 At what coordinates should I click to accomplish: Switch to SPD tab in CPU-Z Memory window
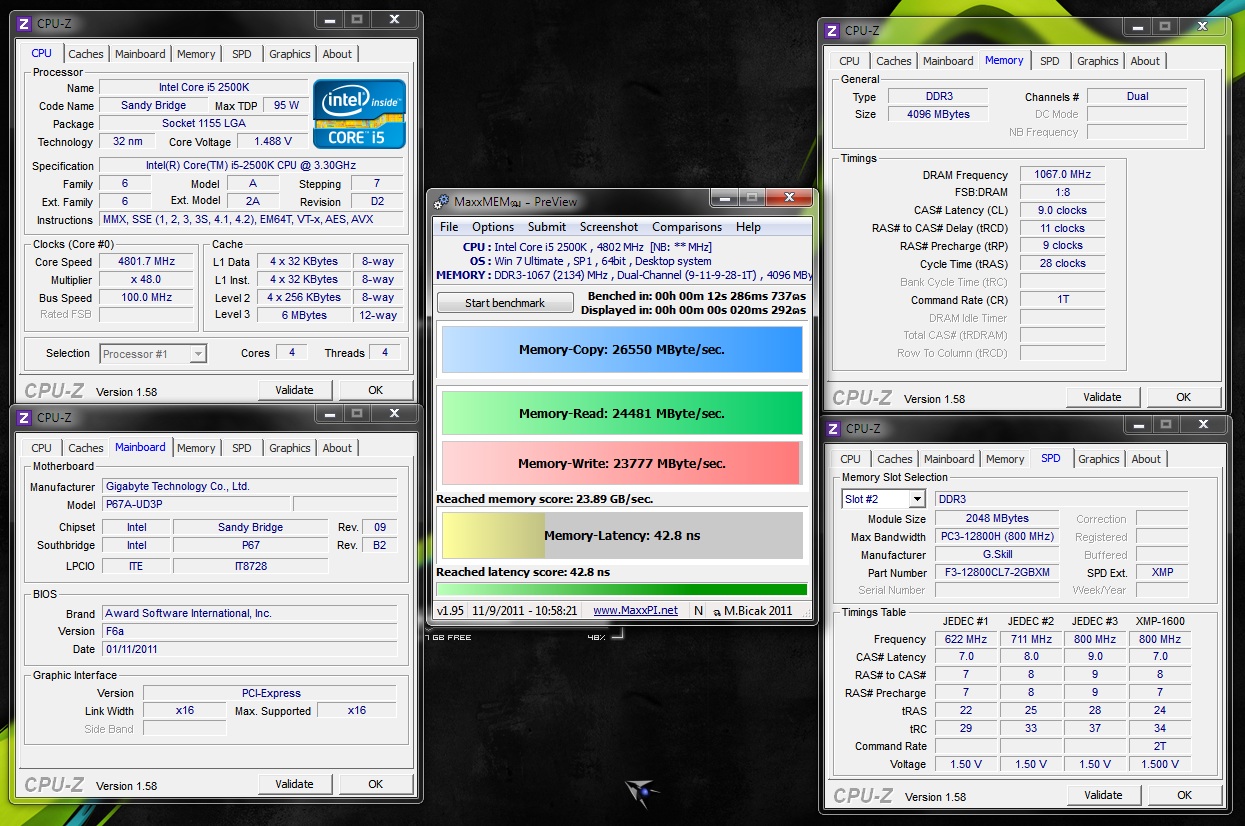1050,61
